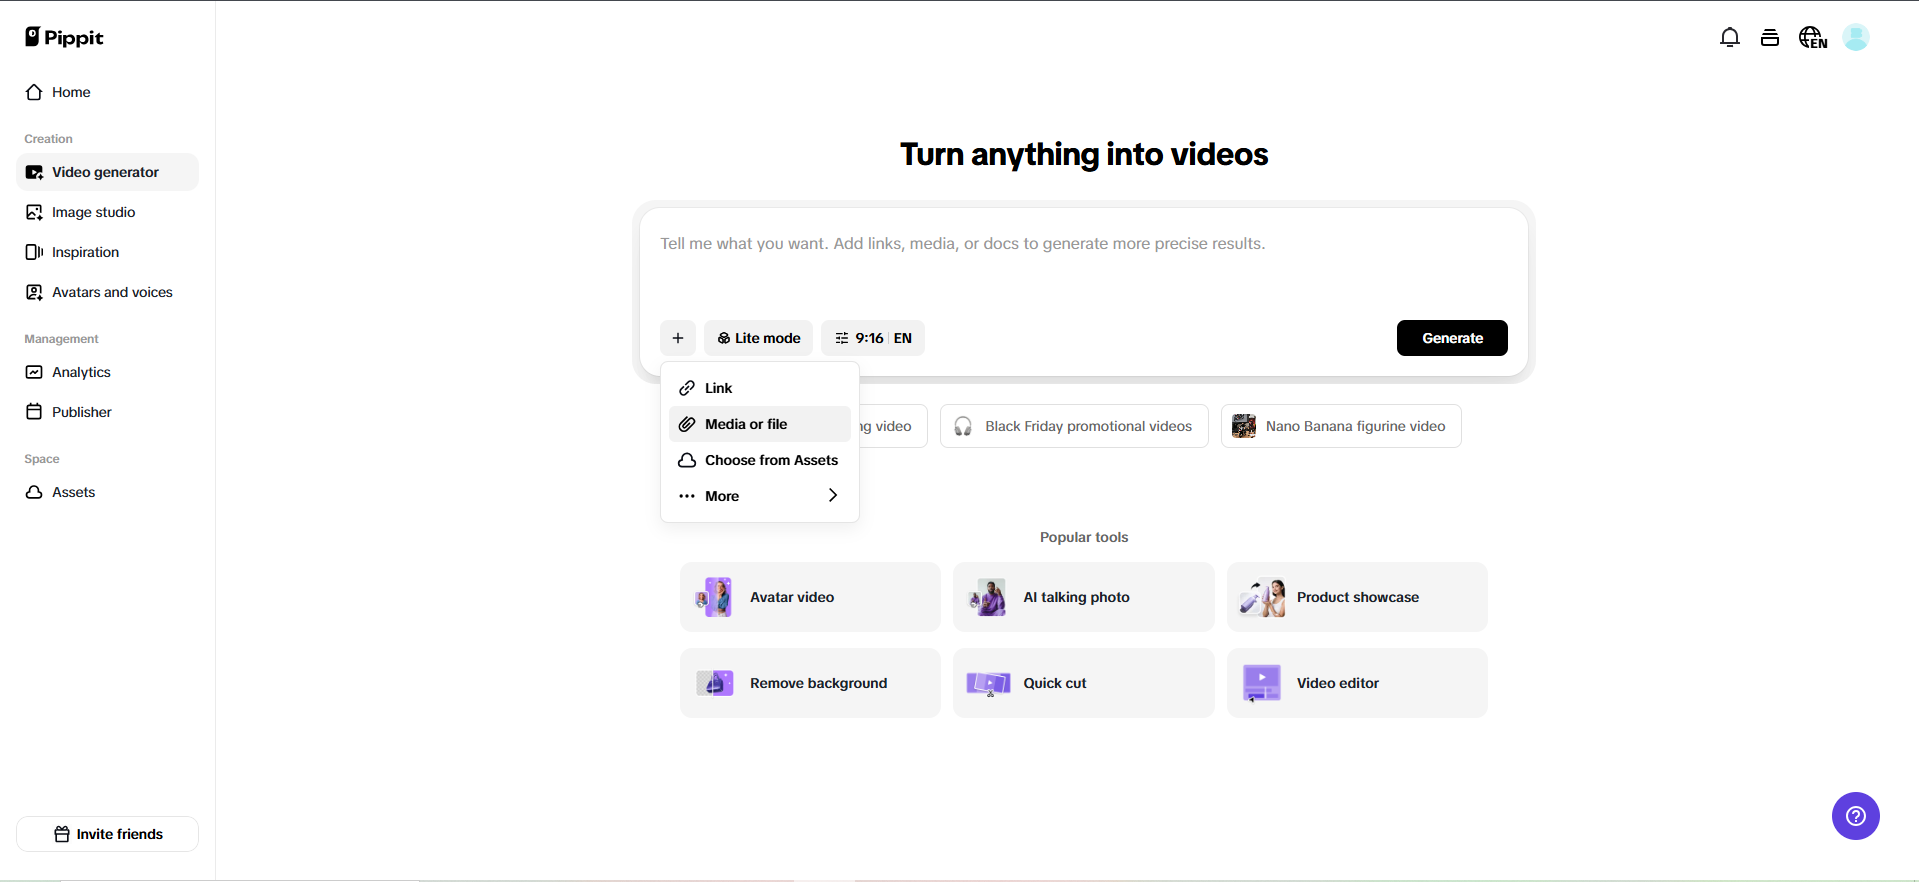Open Publisher page

pyautogui.click(x=108, y=412)
